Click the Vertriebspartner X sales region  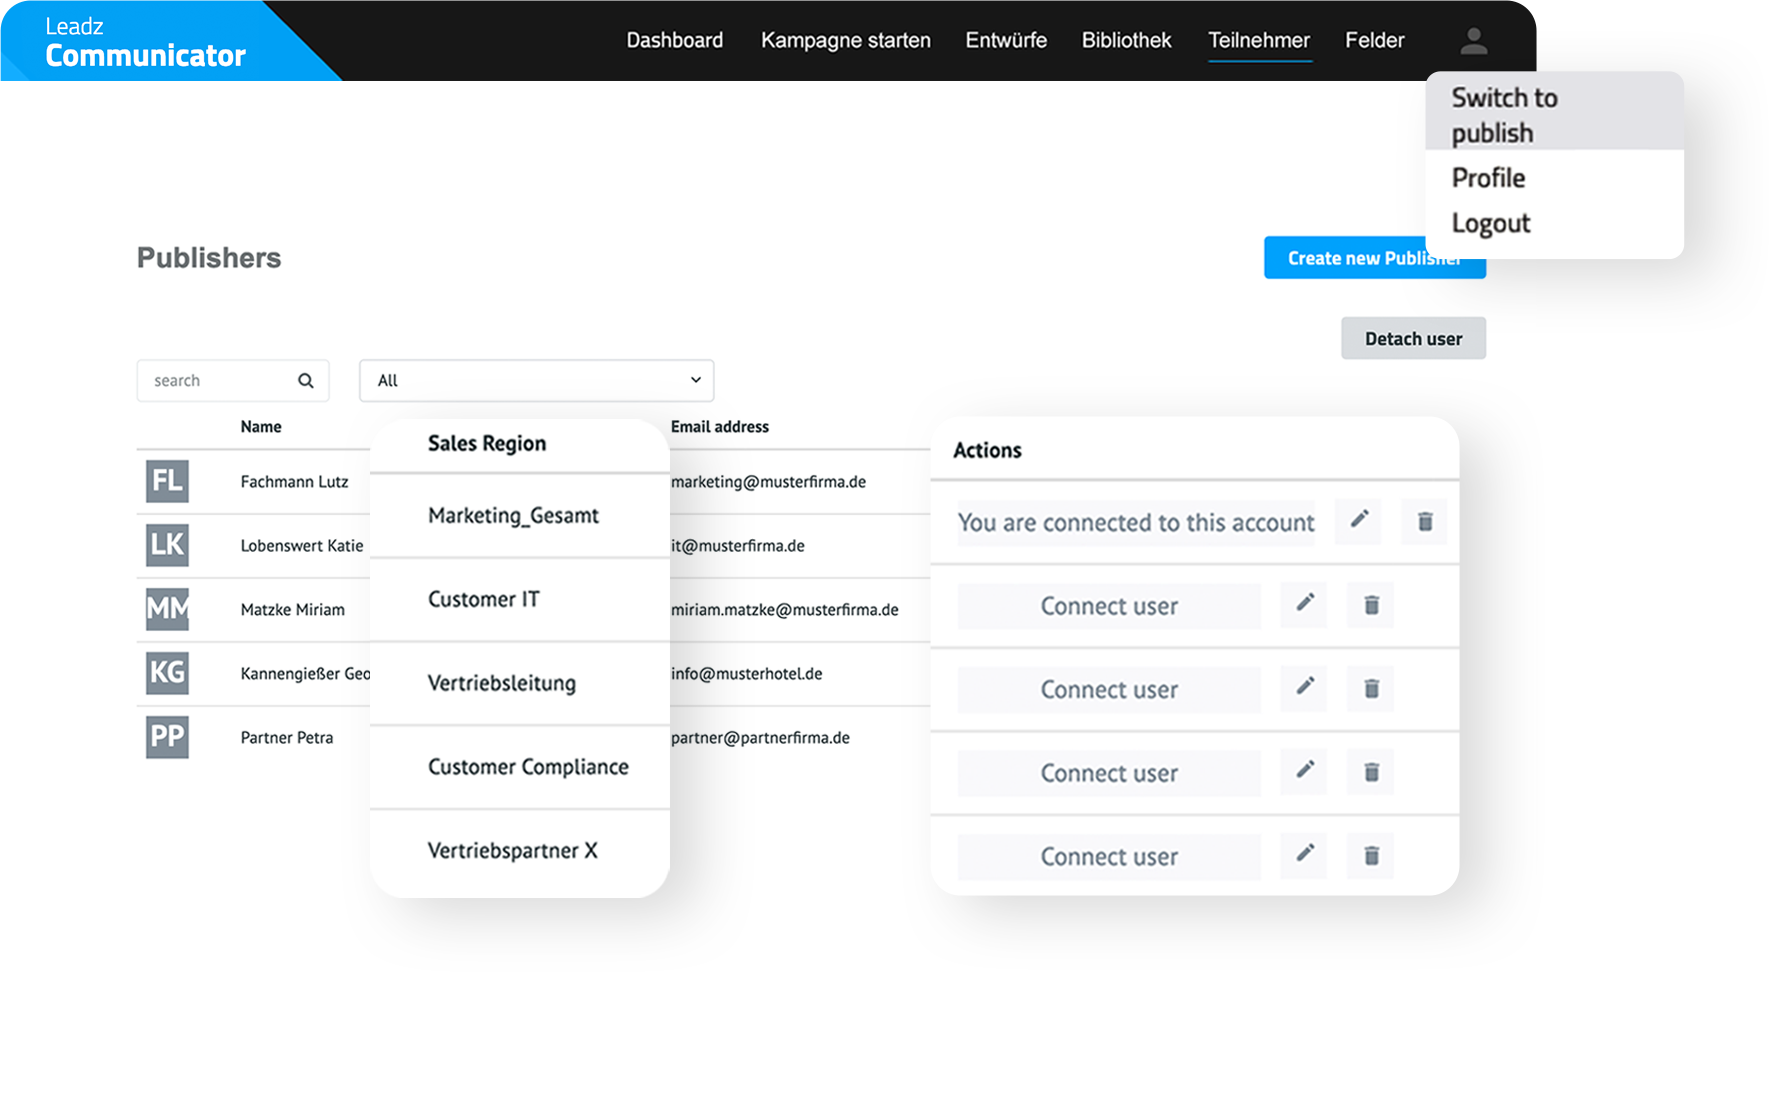tap(513, 851)
